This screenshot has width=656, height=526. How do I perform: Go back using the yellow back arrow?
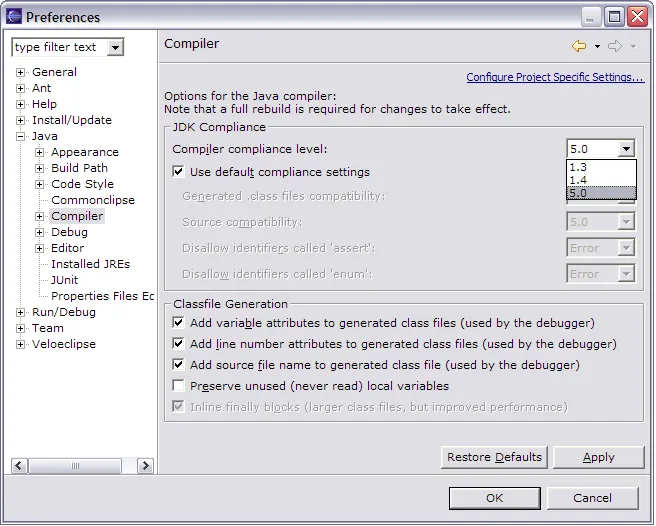pyautogui.click(x=579, y=46)
